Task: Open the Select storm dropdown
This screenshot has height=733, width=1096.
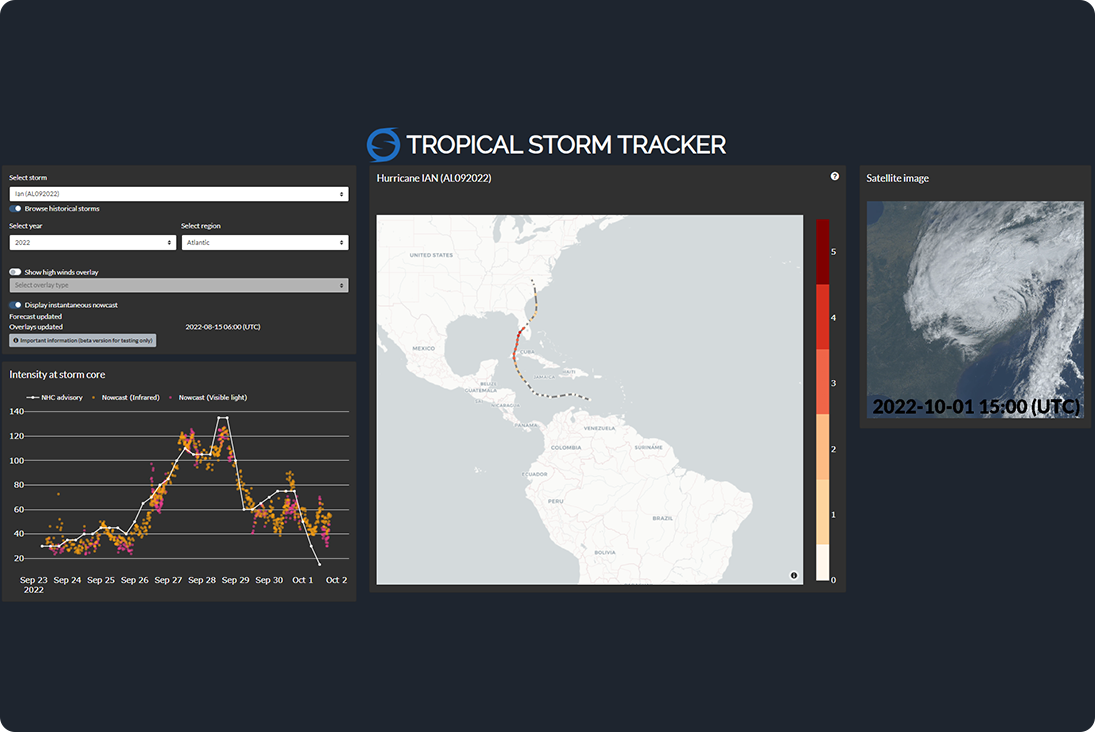Action: [179, 194]
